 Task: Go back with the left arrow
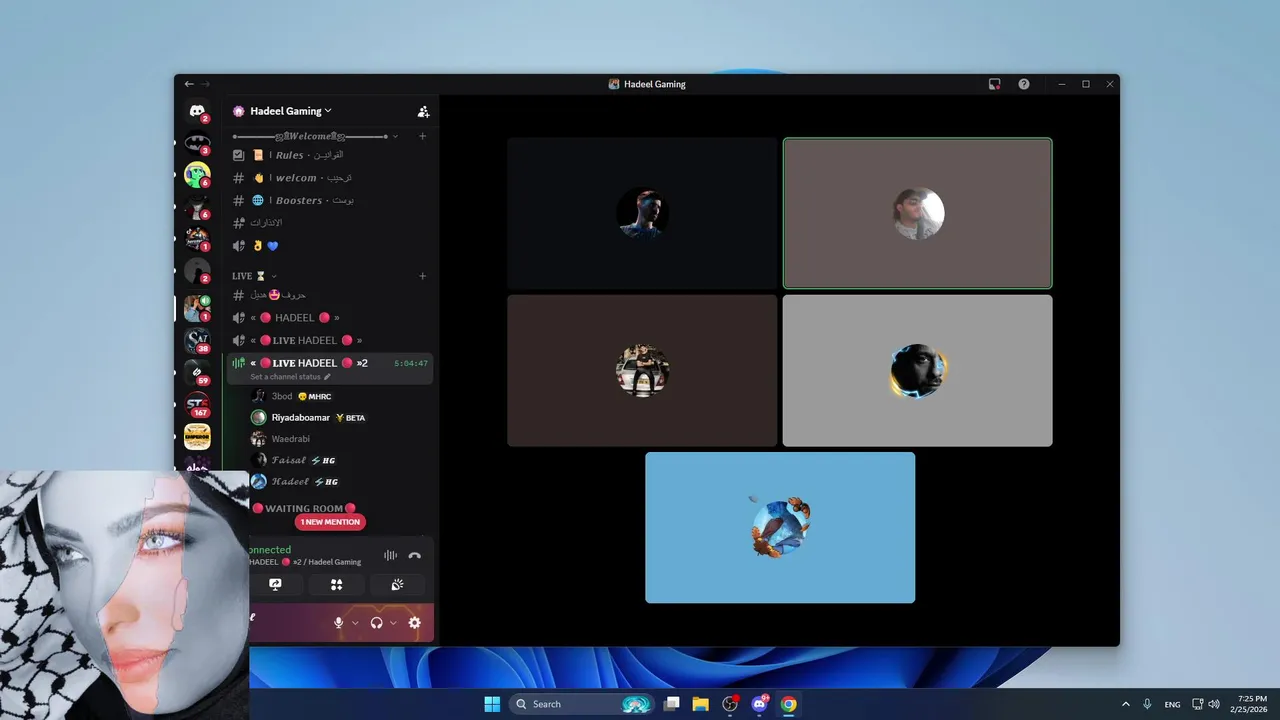(x=189, y=84)
